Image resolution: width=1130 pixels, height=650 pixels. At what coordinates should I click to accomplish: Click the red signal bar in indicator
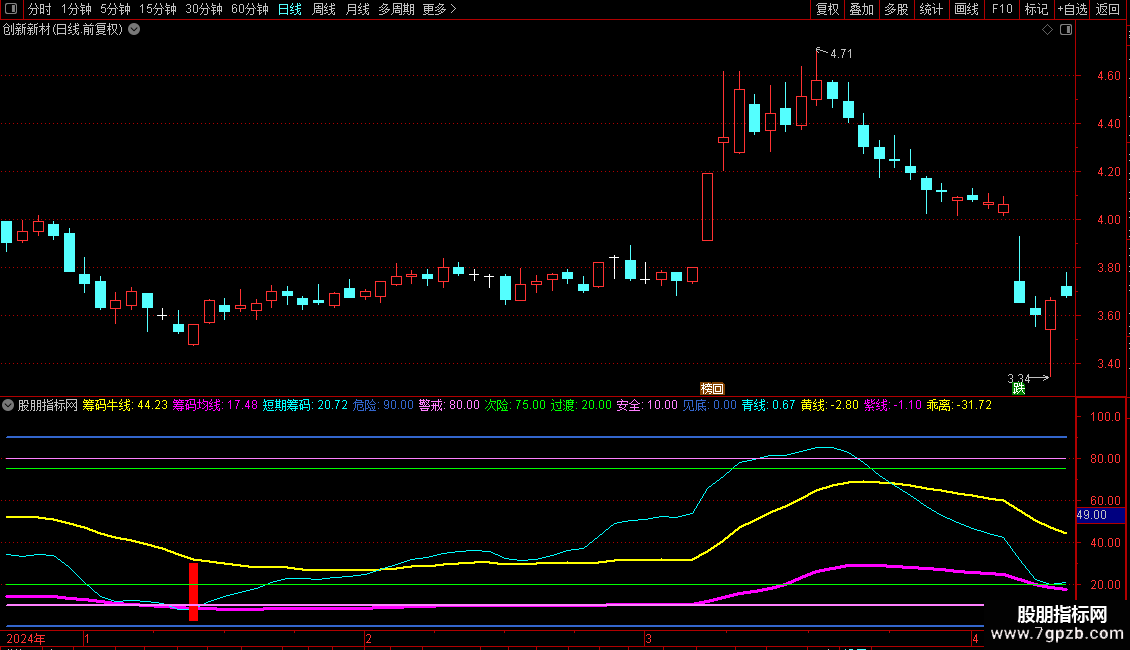193,591
